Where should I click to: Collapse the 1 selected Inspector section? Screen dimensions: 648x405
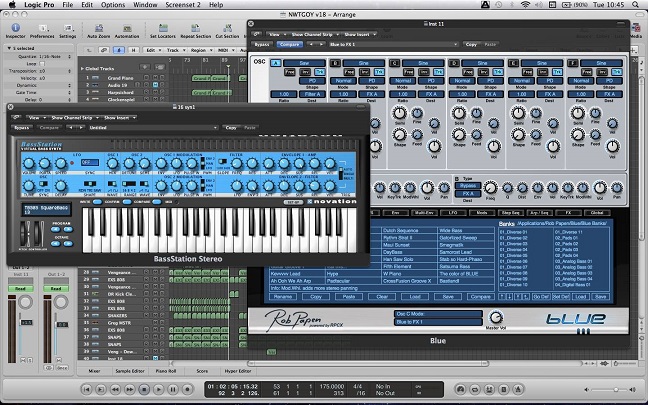[x=9, y=48]
